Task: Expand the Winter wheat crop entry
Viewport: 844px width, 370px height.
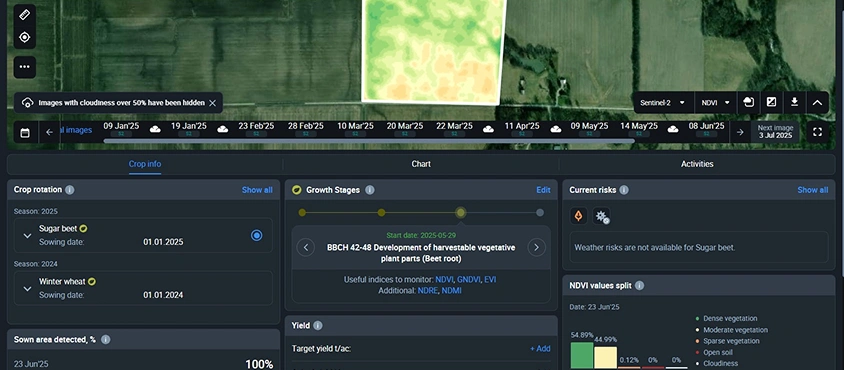Action: pyautogui.click(x=27, y=288)
